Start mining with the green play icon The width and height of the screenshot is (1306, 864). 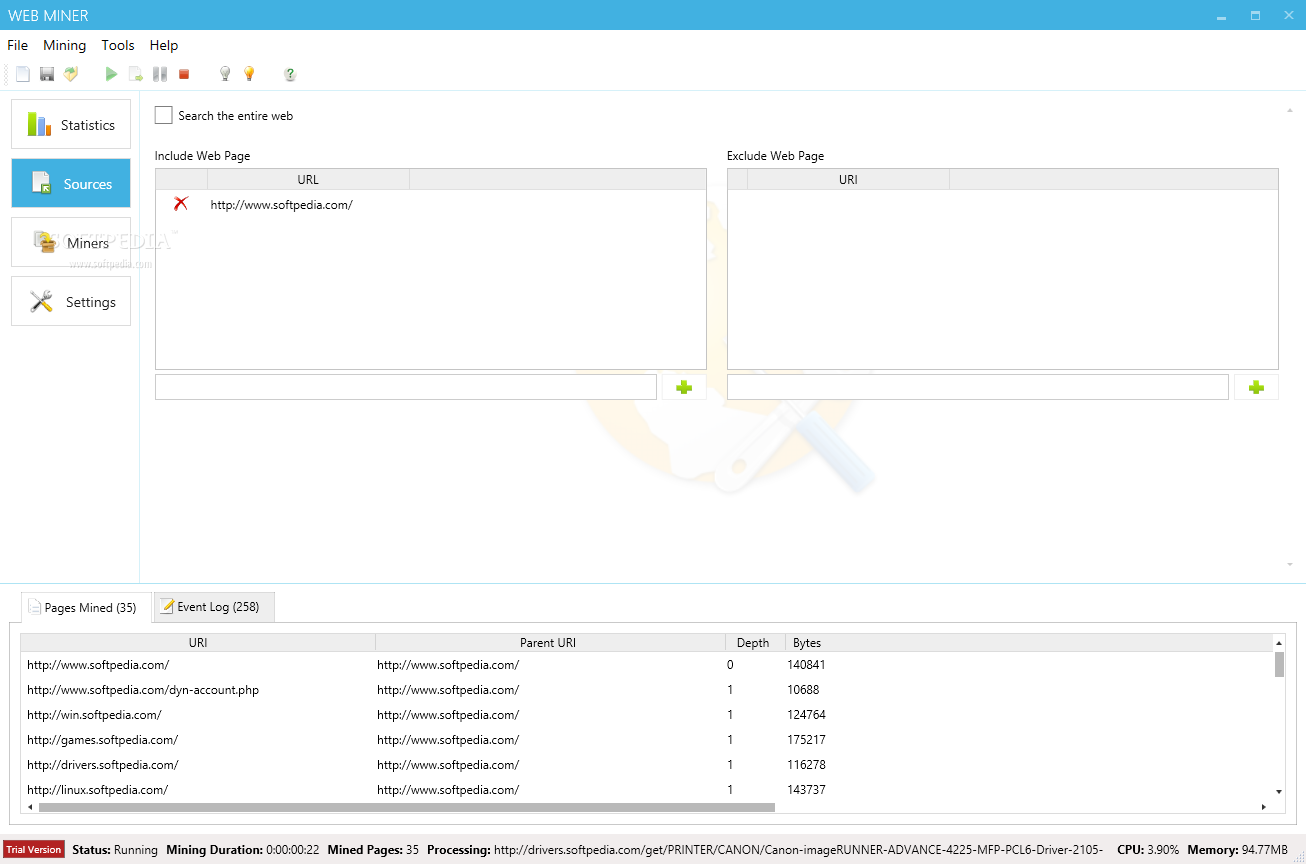(x=112, y=74)
